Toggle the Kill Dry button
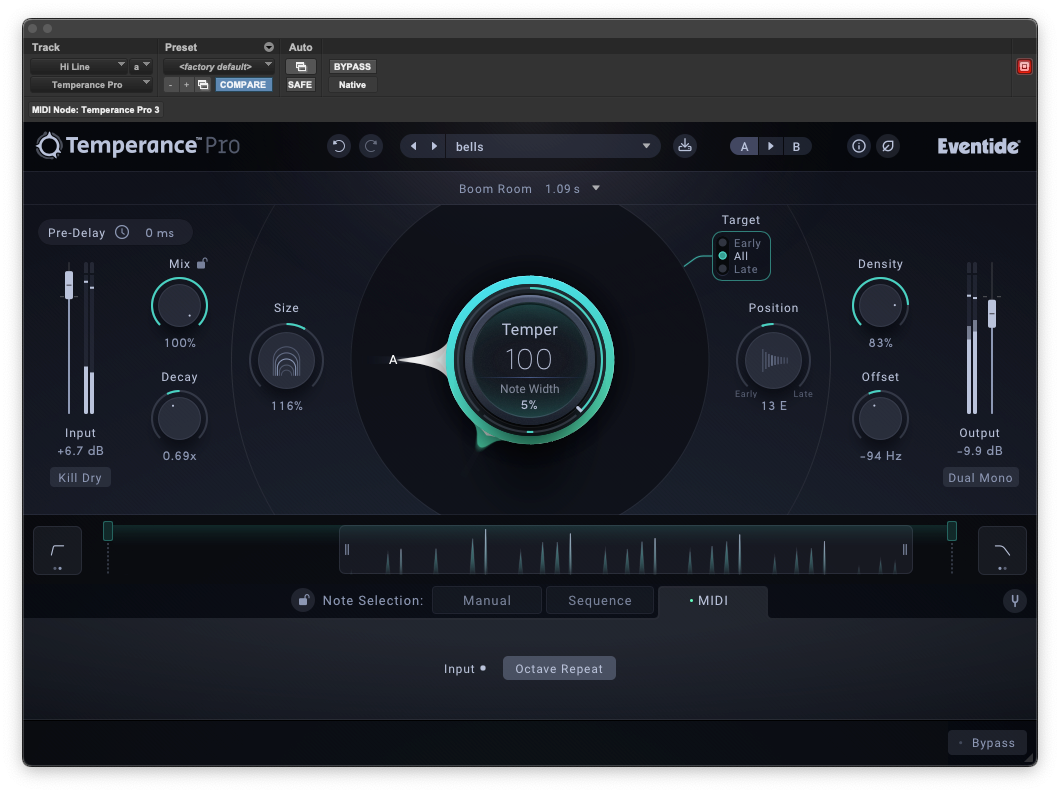 click(x=80, y=478)
